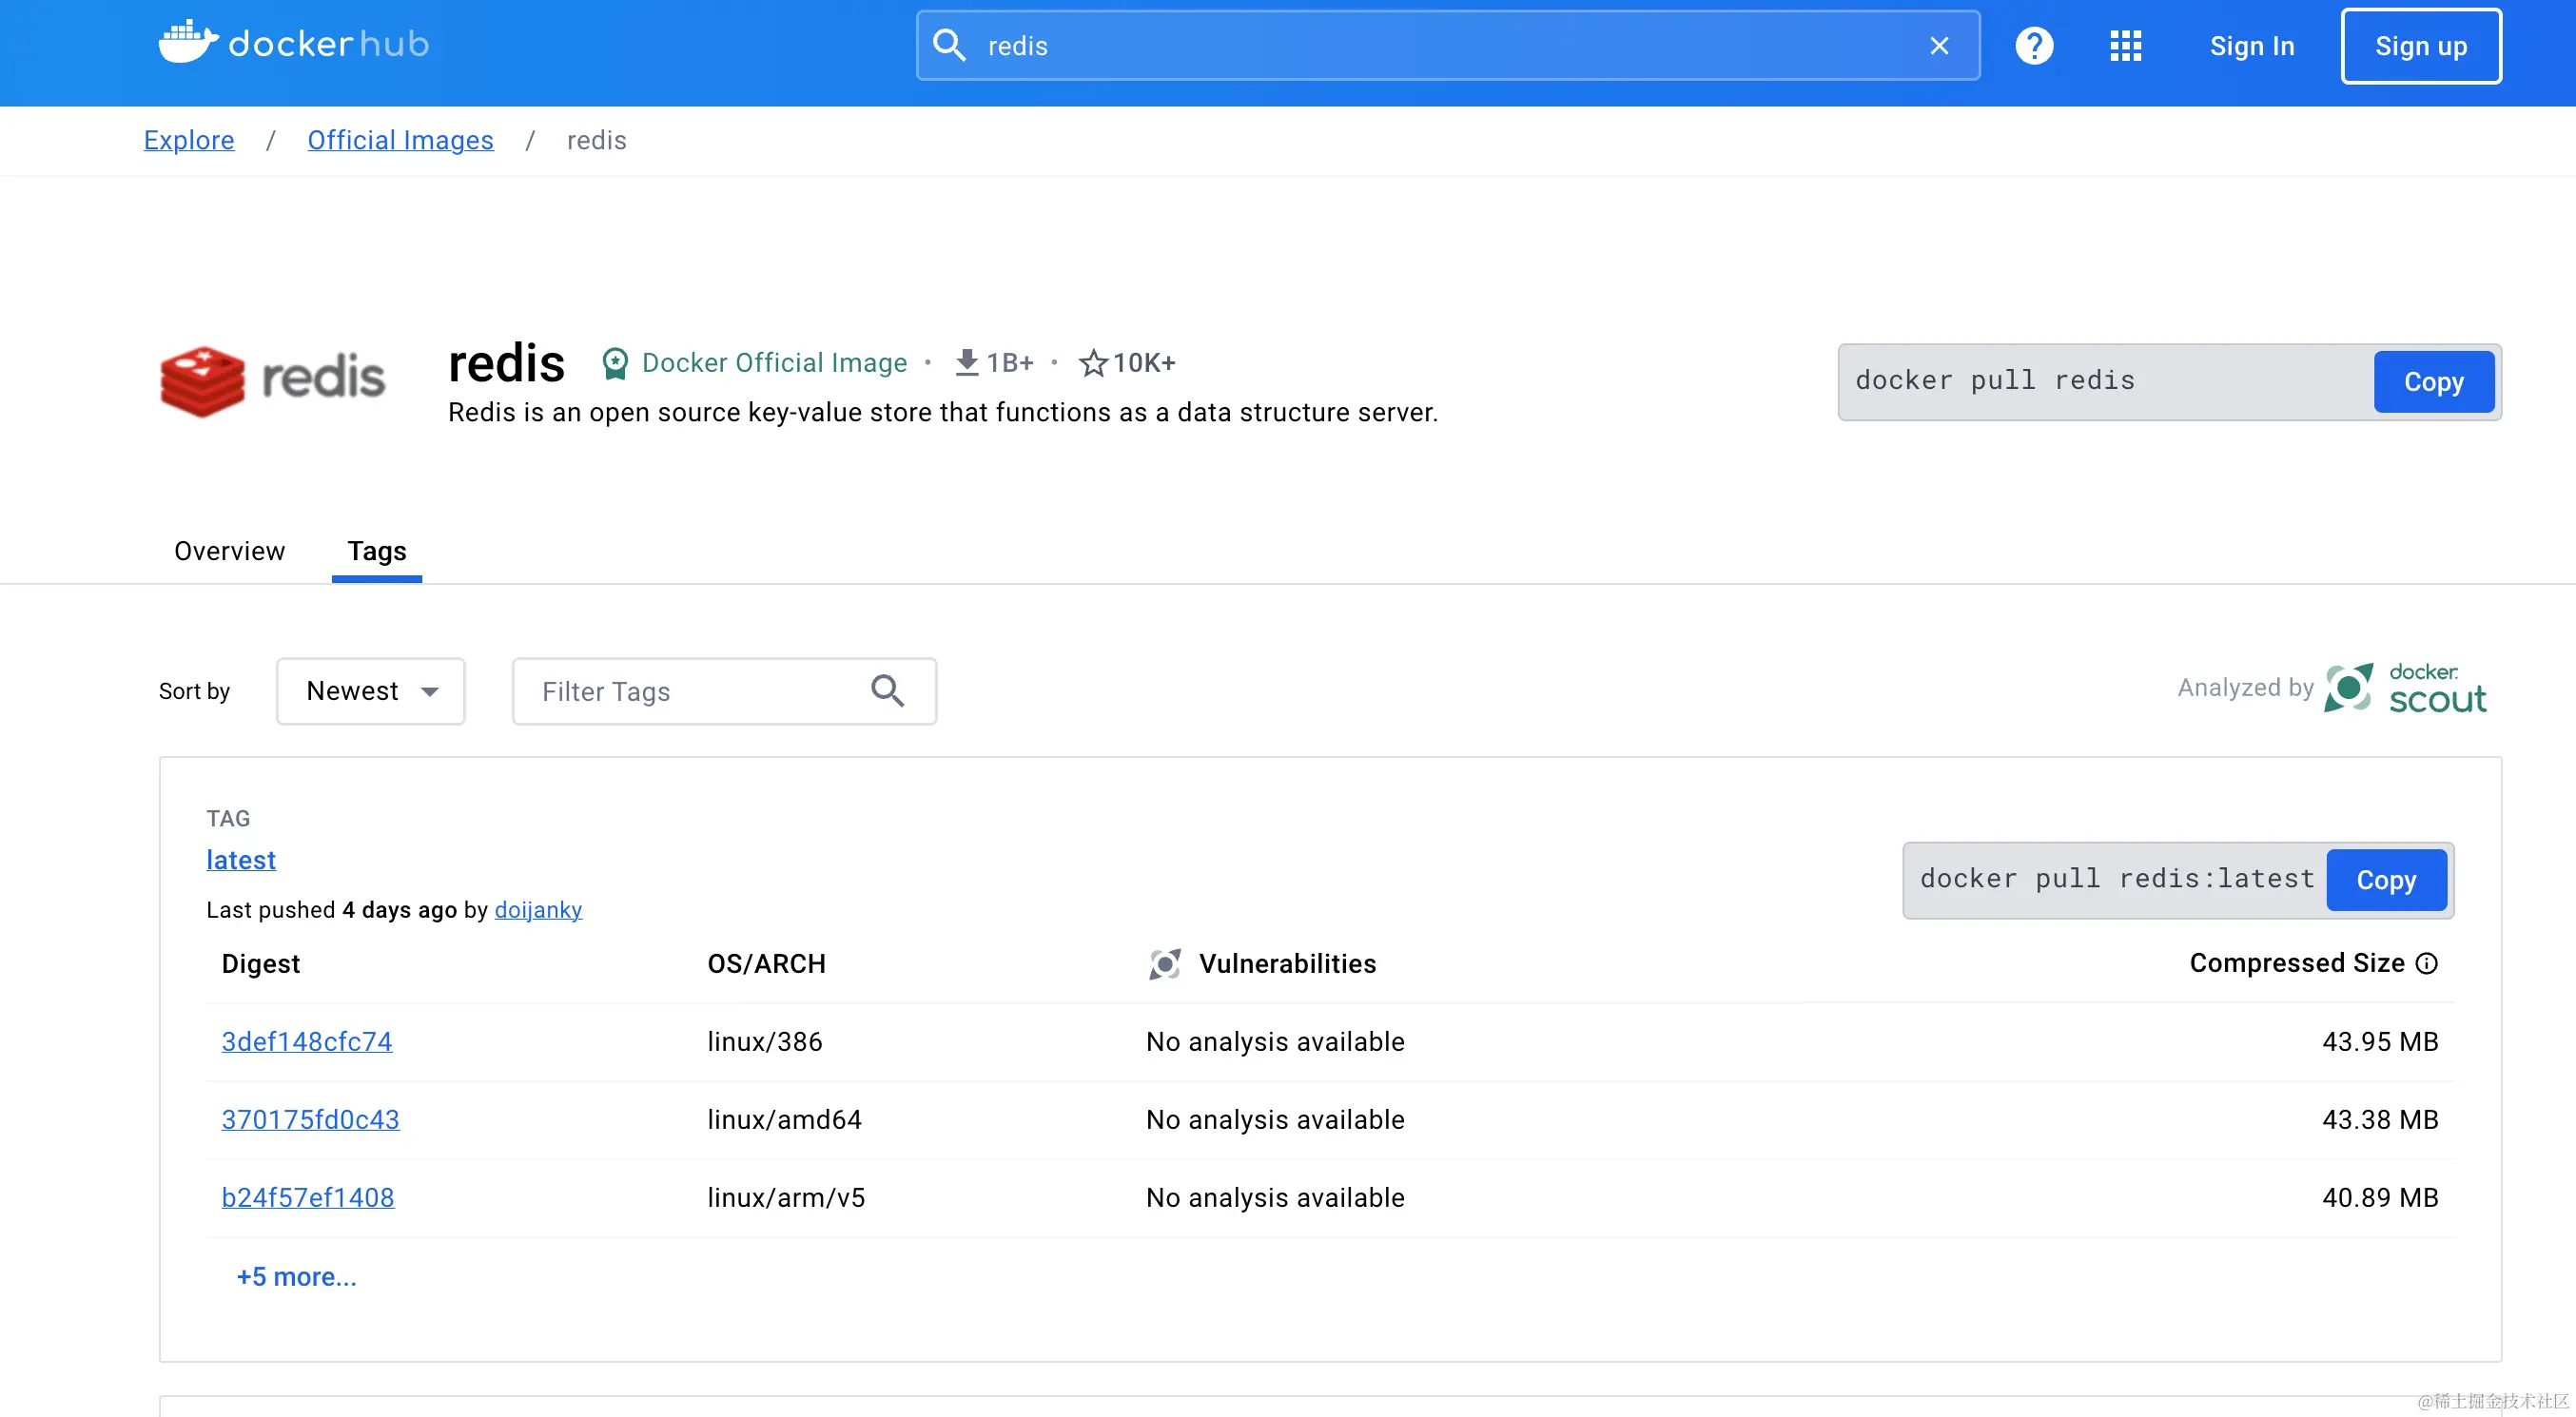Select the Tags tab
This screenshot has width=2576, height=1417.
377,551
